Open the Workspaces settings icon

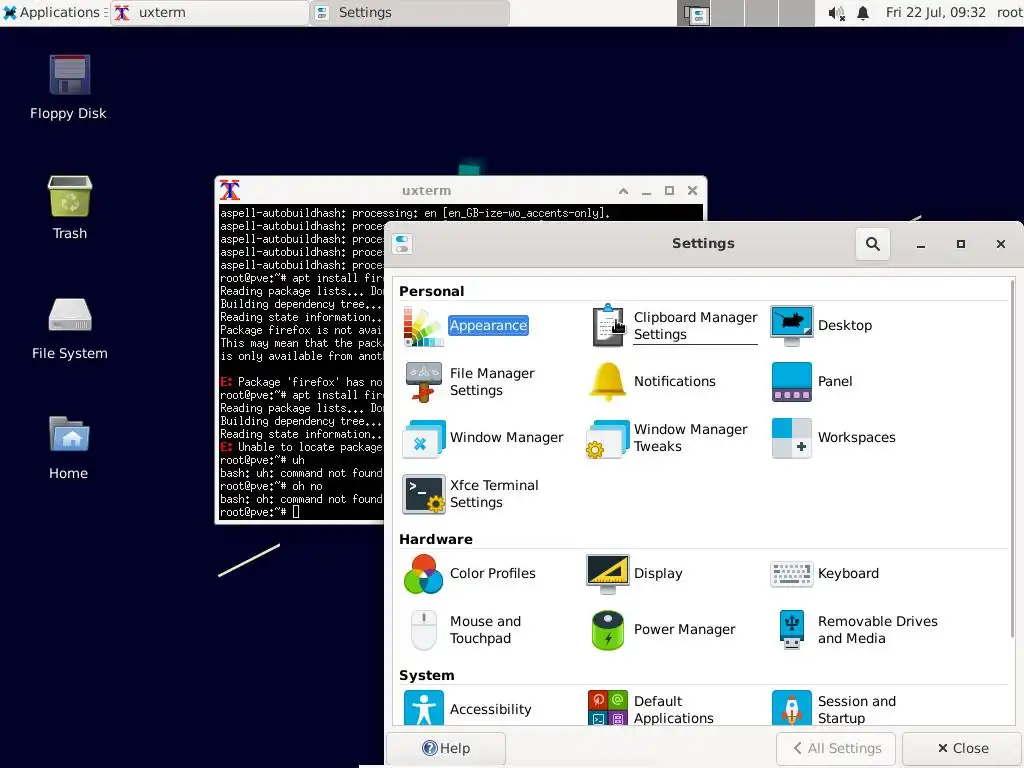pyautogui.click(x=792, y=438)
